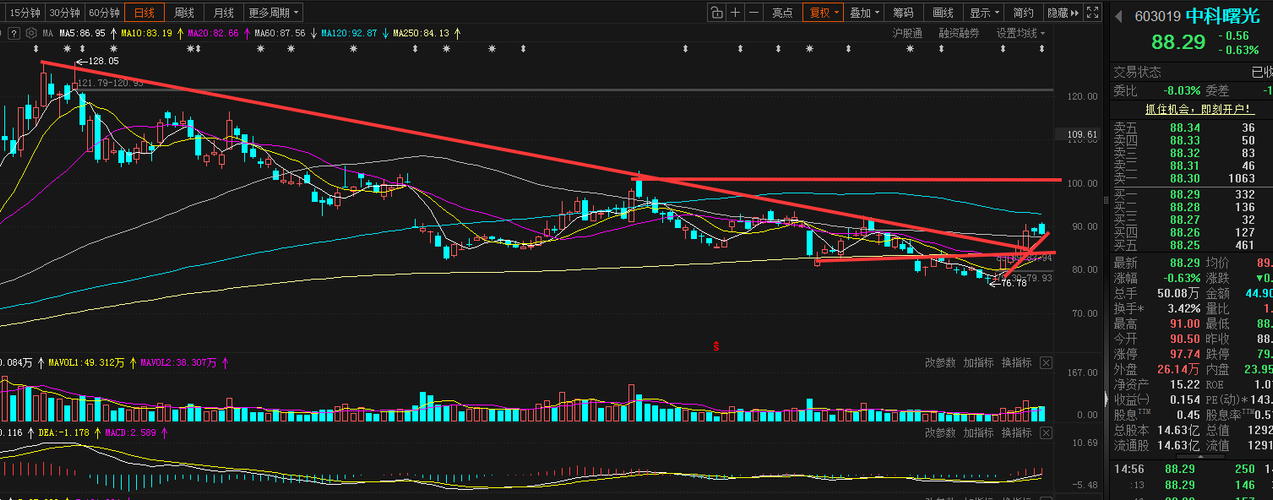Click the 卖一 88.30 order row

click(x=1191, y=177)
